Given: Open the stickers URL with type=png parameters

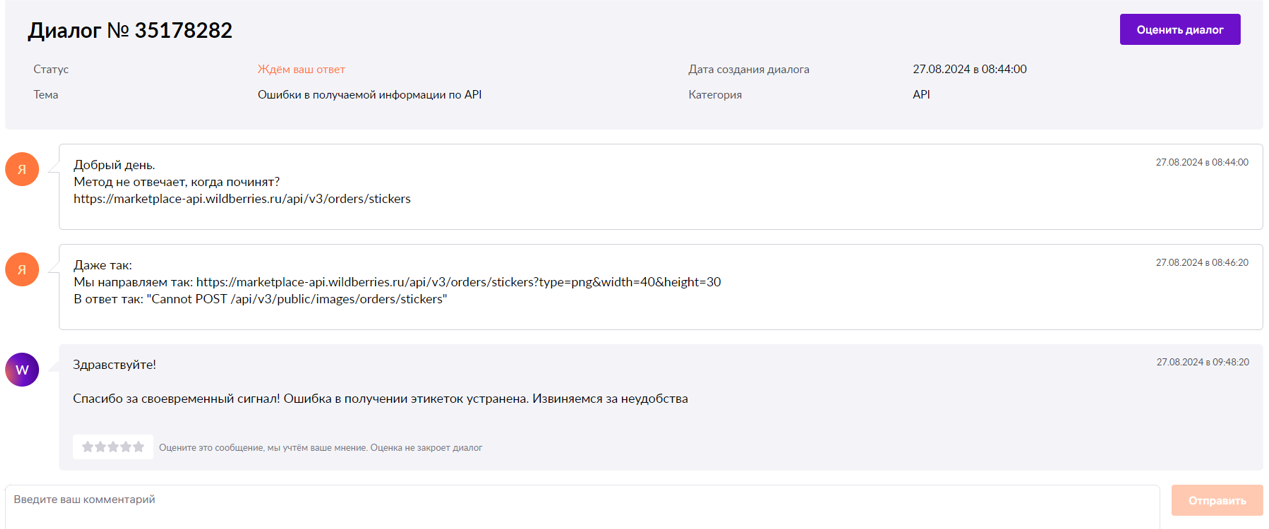Looking at the screenshot, I should coord(458,282).
